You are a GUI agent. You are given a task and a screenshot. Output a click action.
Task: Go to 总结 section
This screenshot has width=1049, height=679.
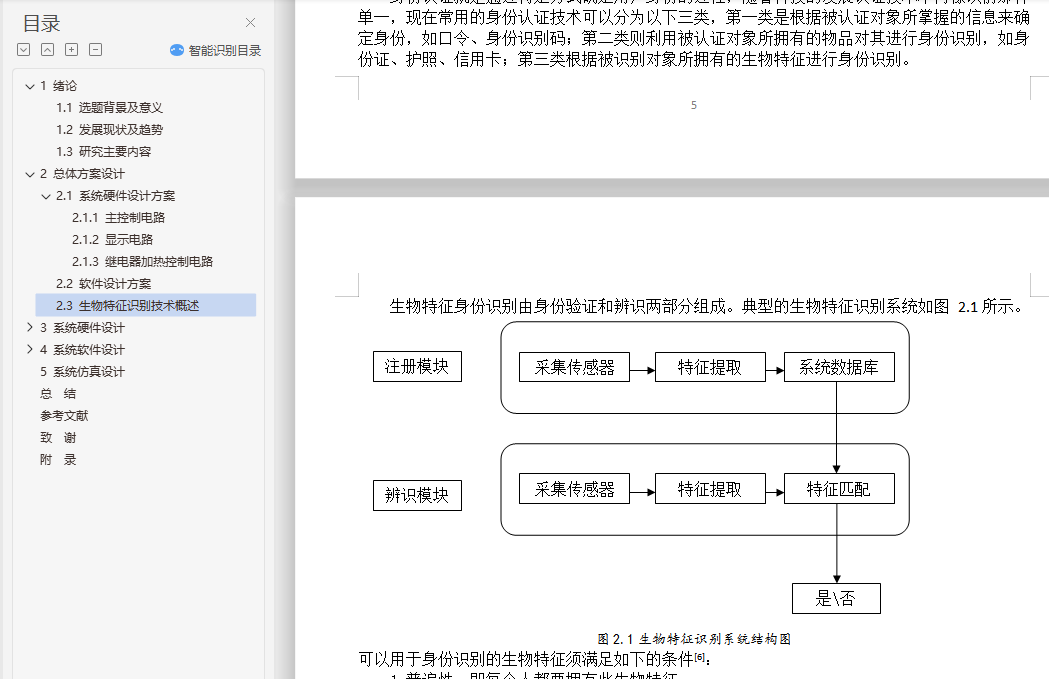pos(58,394)
